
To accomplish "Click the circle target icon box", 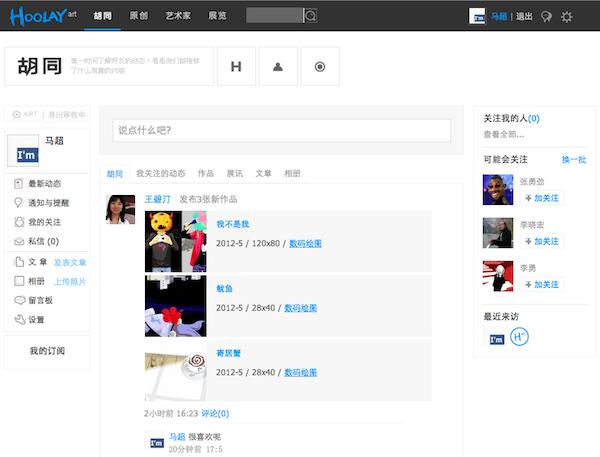I will point(320,67).
